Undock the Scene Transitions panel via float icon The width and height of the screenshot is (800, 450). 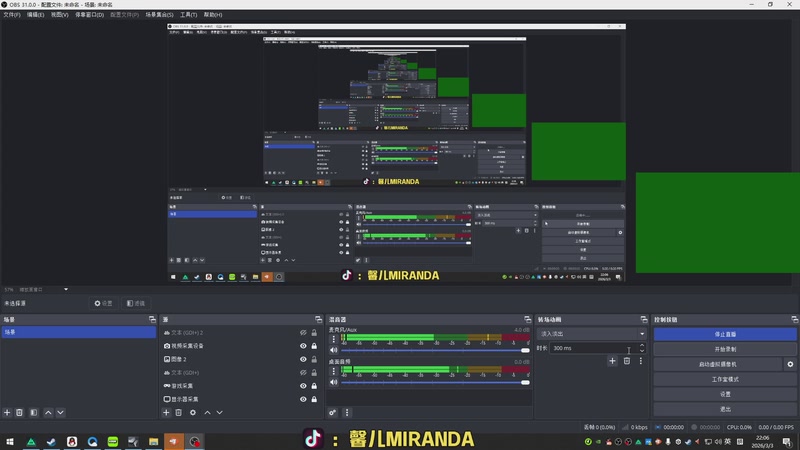click(644, 319)
